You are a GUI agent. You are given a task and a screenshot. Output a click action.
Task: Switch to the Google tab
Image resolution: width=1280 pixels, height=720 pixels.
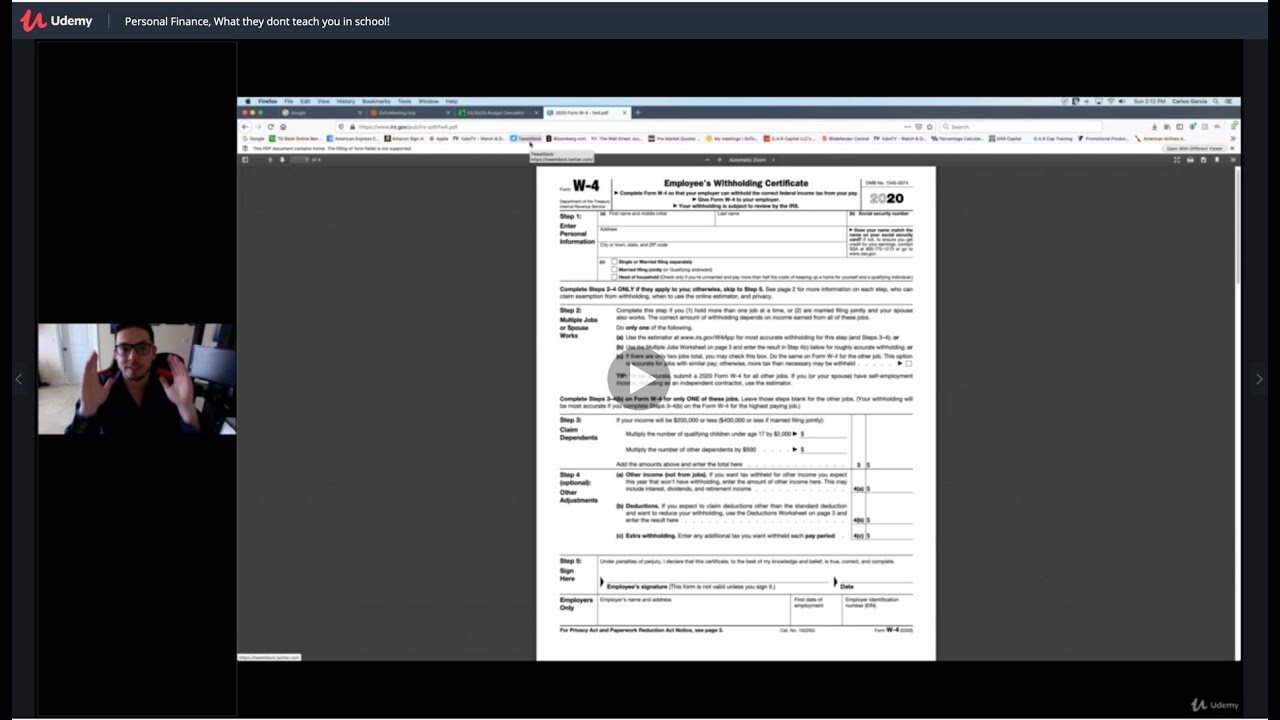321,113
